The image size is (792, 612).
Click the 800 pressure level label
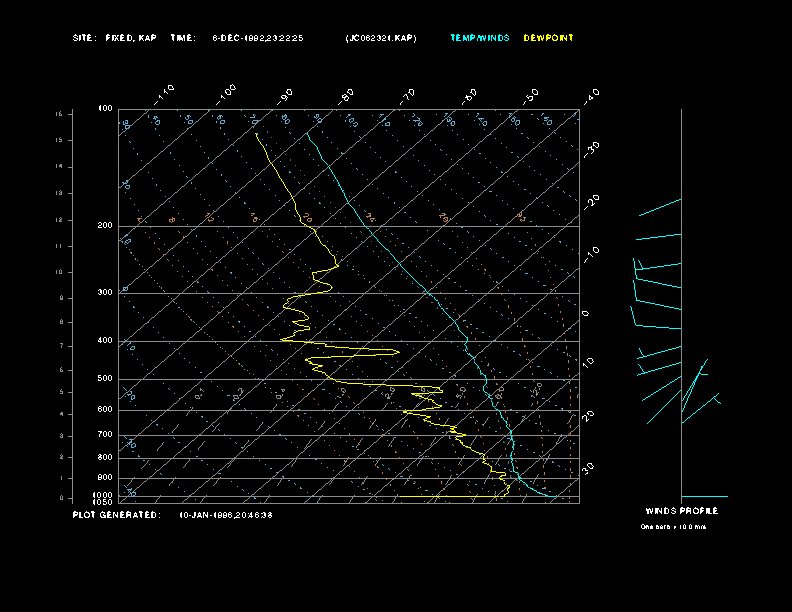coord(105,457)
